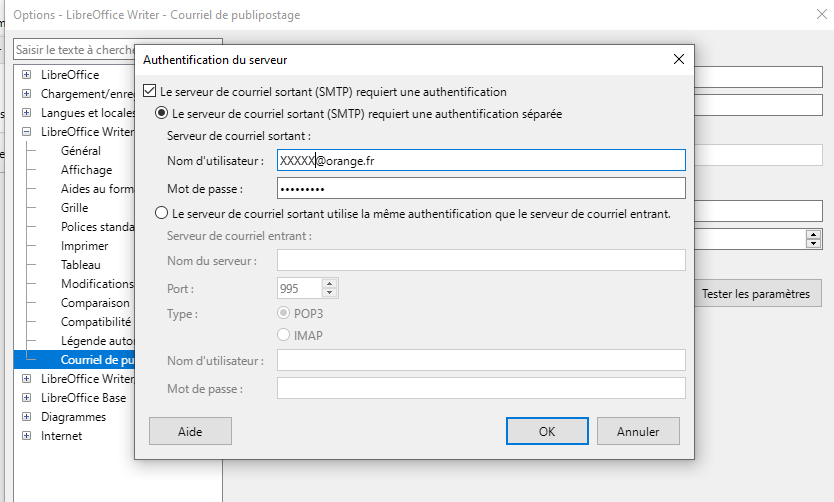Expand the Diagrammes tree node

tap(27, 416)
